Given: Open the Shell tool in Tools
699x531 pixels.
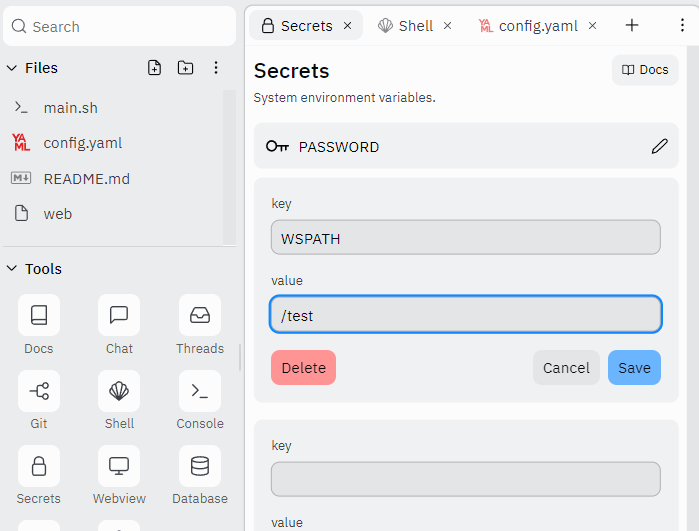Looking at the screenshot, I should [119, 391].
